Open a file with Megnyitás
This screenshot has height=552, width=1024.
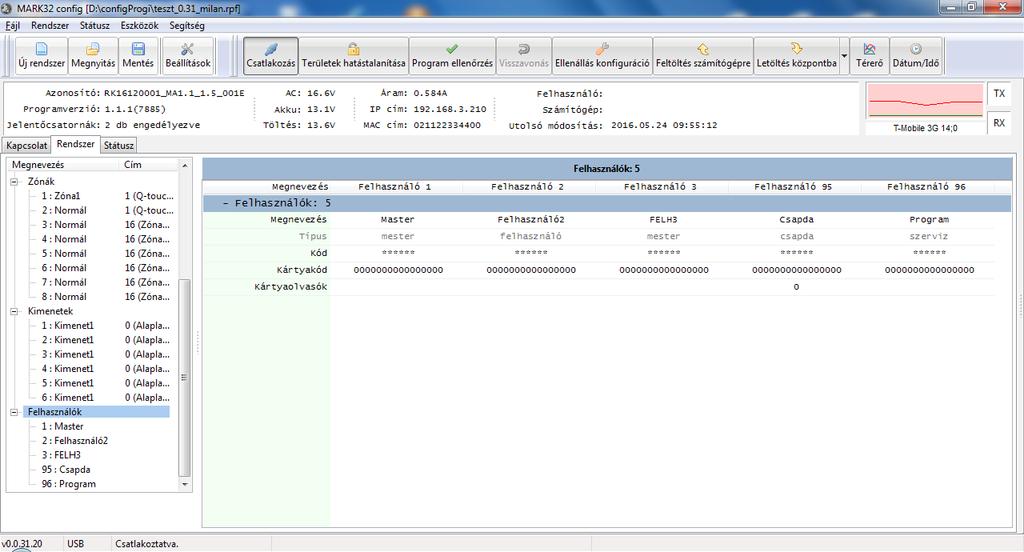[93, 56]
